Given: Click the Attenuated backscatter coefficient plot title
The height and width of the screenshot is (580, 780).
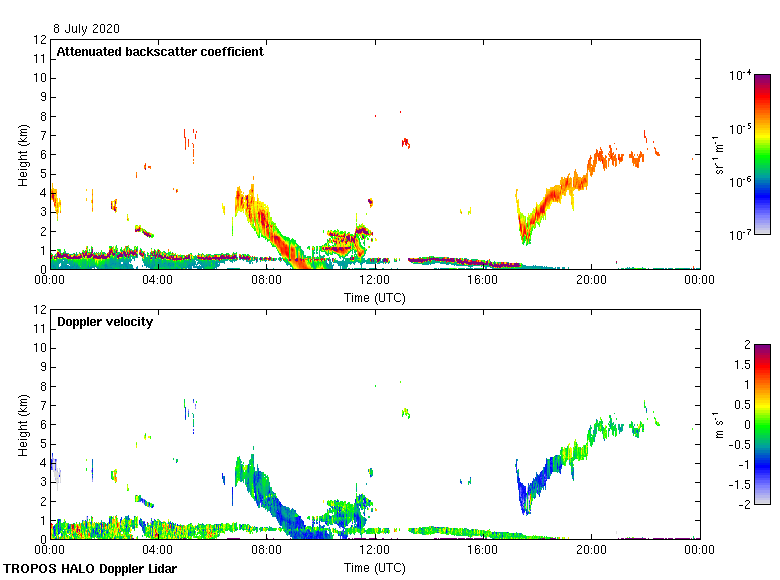Looking at the screenshot, I should (x=160, y=52).
